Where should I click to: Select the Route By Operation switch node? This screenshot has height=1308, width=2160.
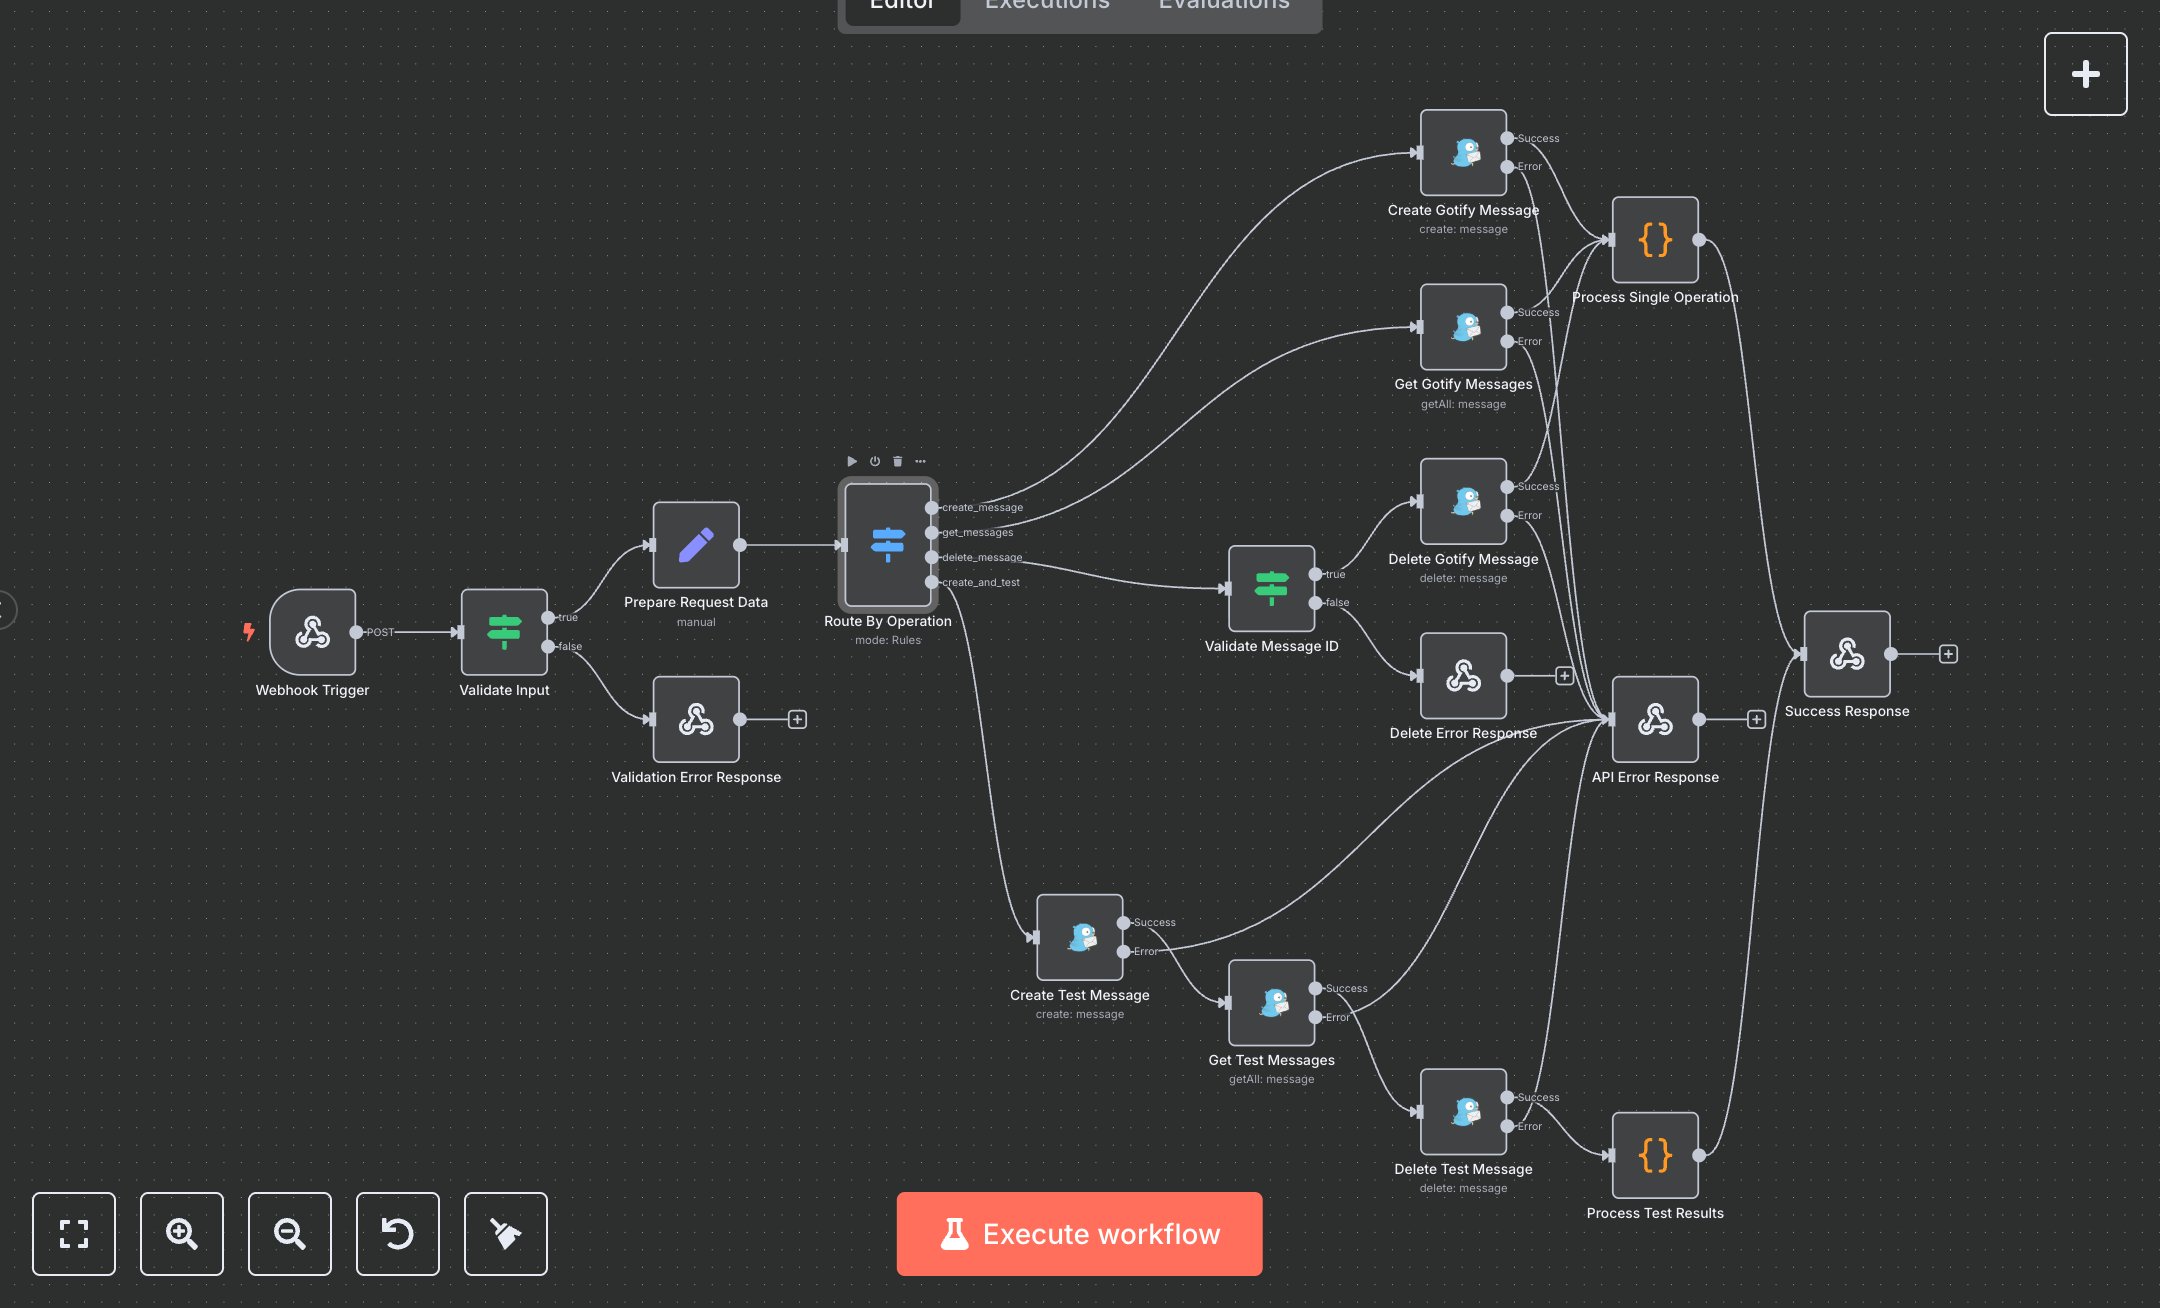coord(888,545)
